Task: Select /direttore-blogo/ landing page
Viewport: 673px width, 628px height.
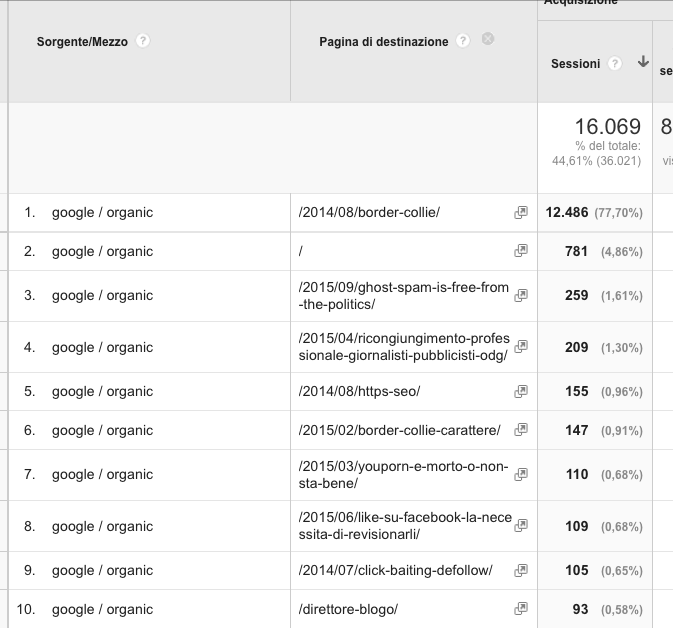Action: 348,609
